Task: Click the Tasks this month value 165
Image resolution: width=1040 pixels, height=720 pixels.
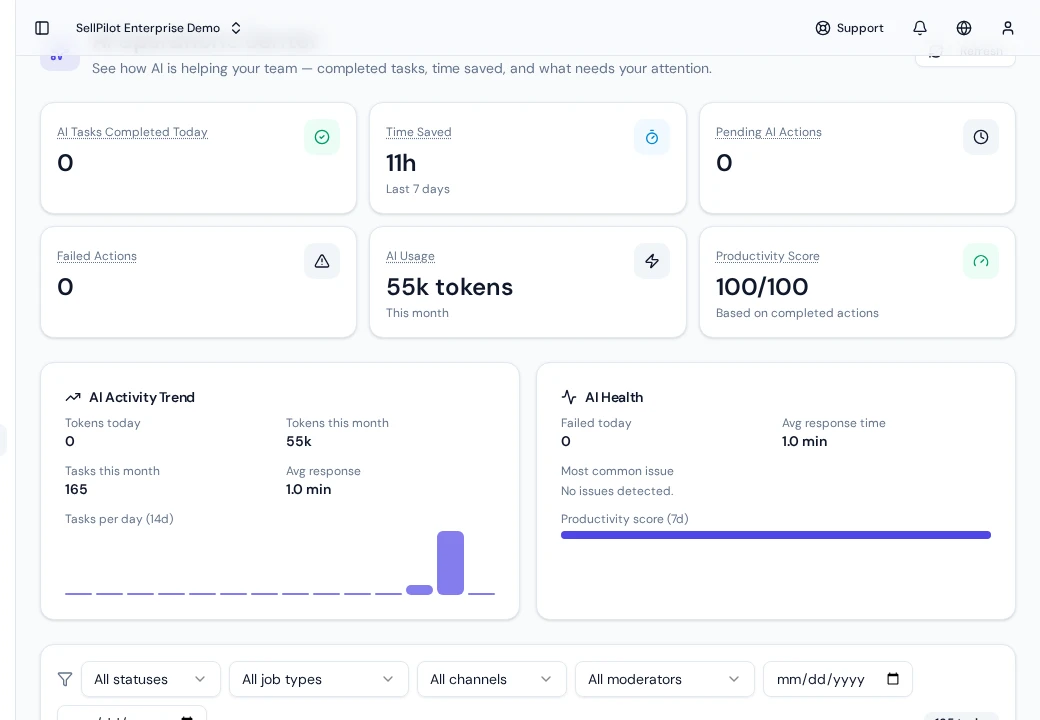Action: 76,489
